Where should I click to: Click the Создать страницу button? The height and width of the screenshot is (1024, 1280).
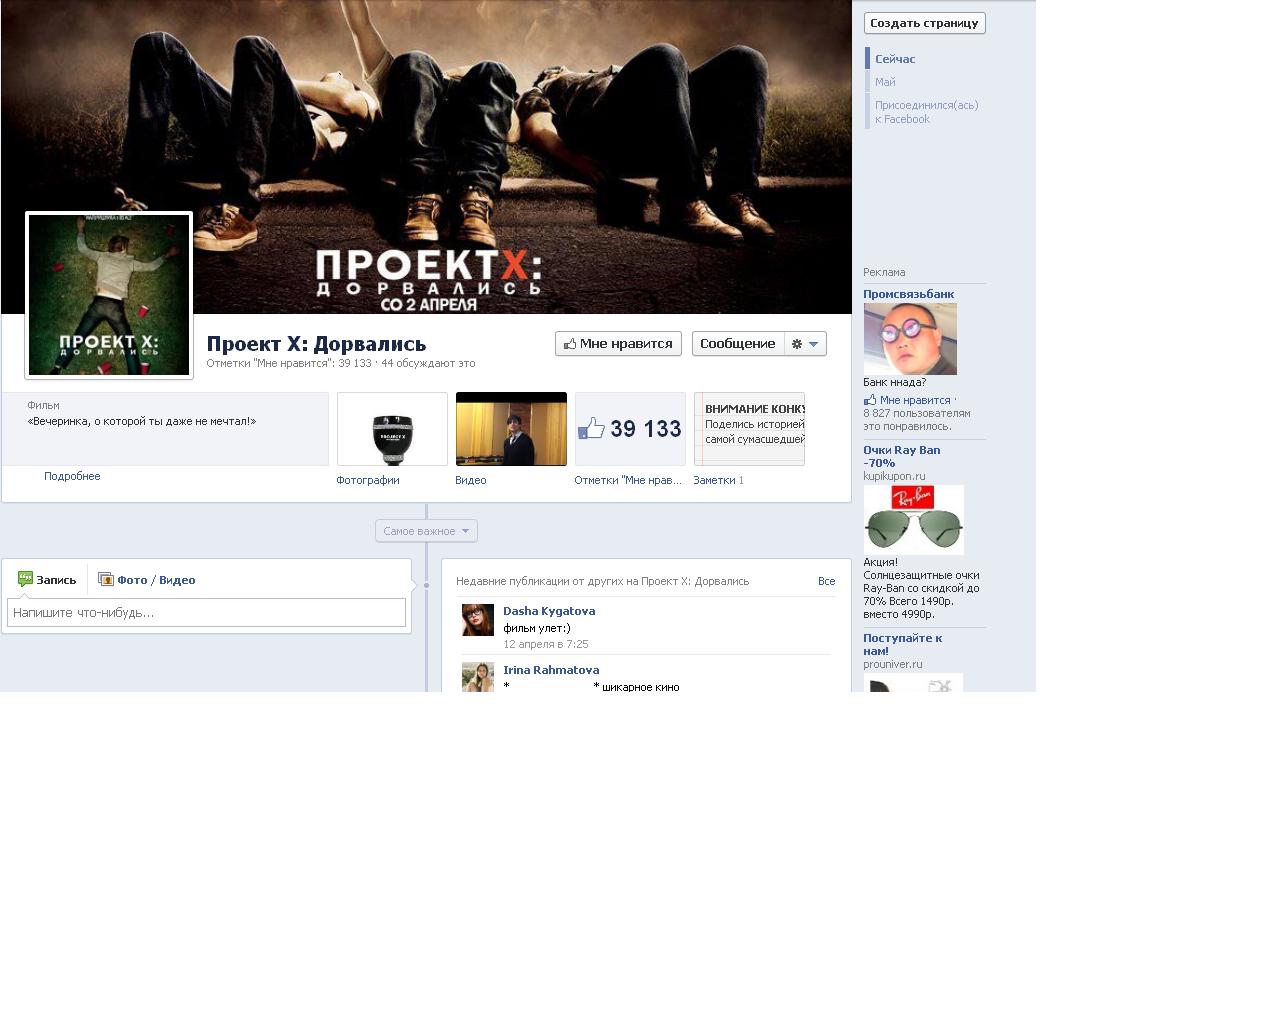[x=925, y=23]
